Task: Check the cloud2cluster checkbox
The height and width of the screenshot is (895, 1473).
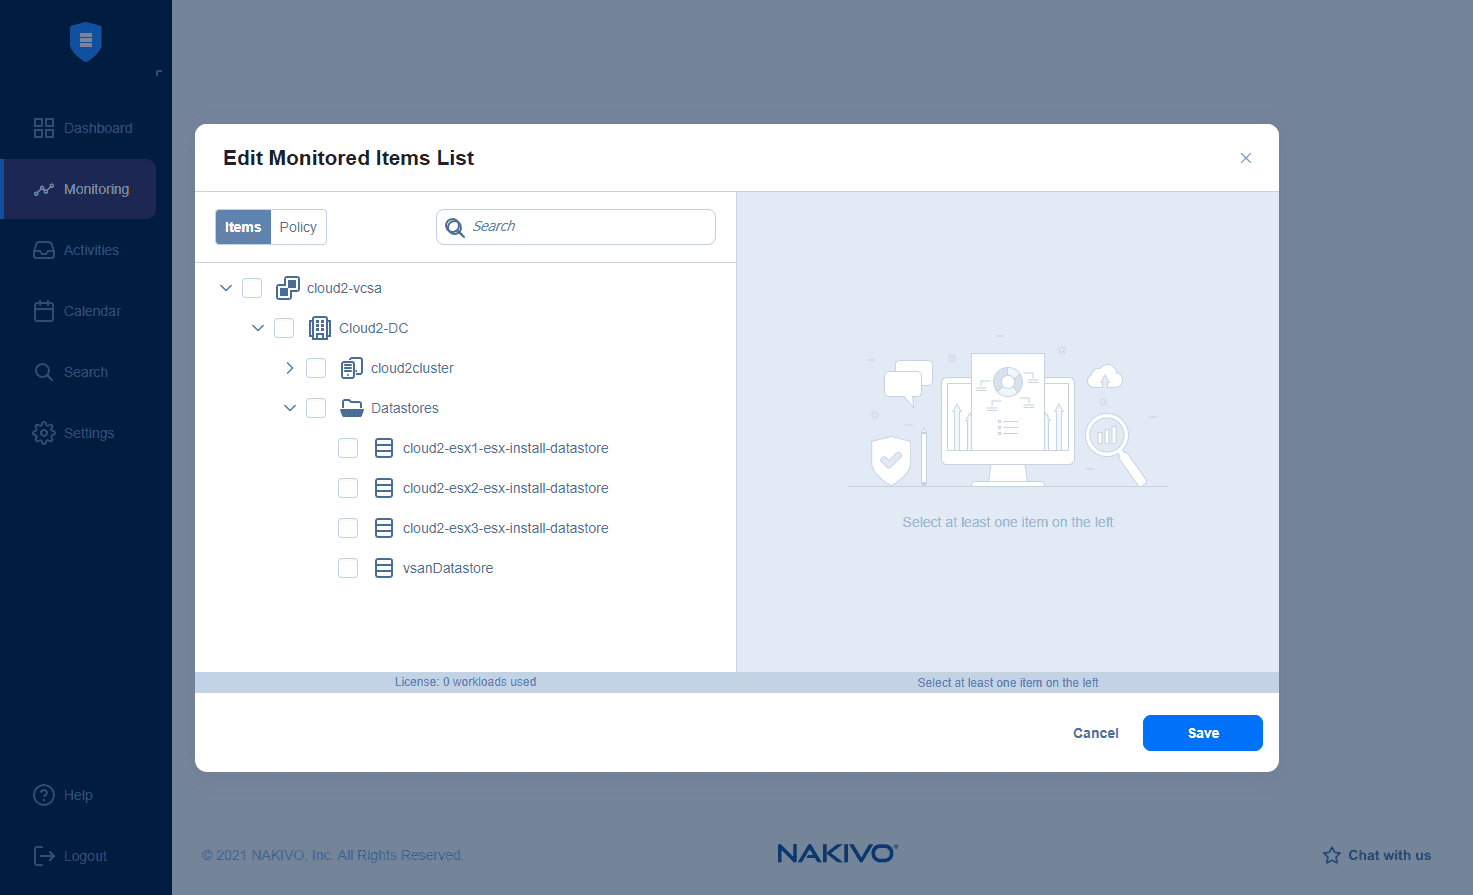Action: 316,368
